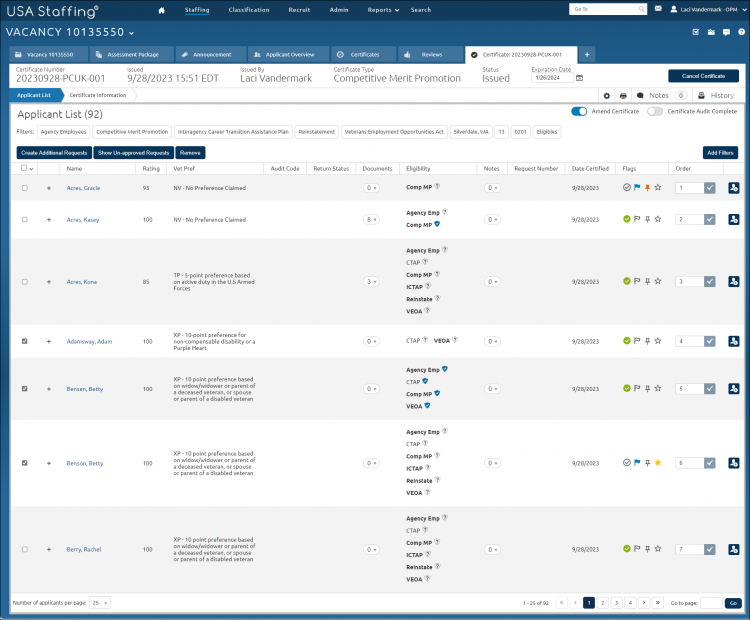Open expiration date calendar icon
This screenshot has height=620, width=750.
coord(579,78)
